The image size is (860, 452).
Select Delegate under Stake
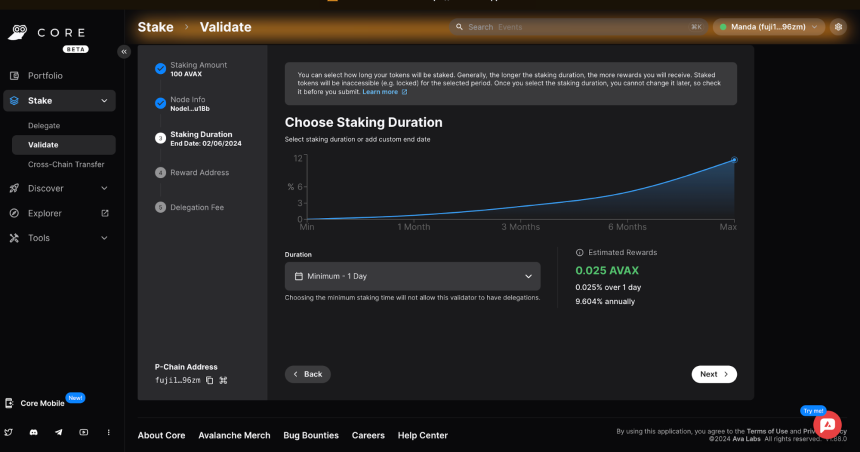(44, 126)
